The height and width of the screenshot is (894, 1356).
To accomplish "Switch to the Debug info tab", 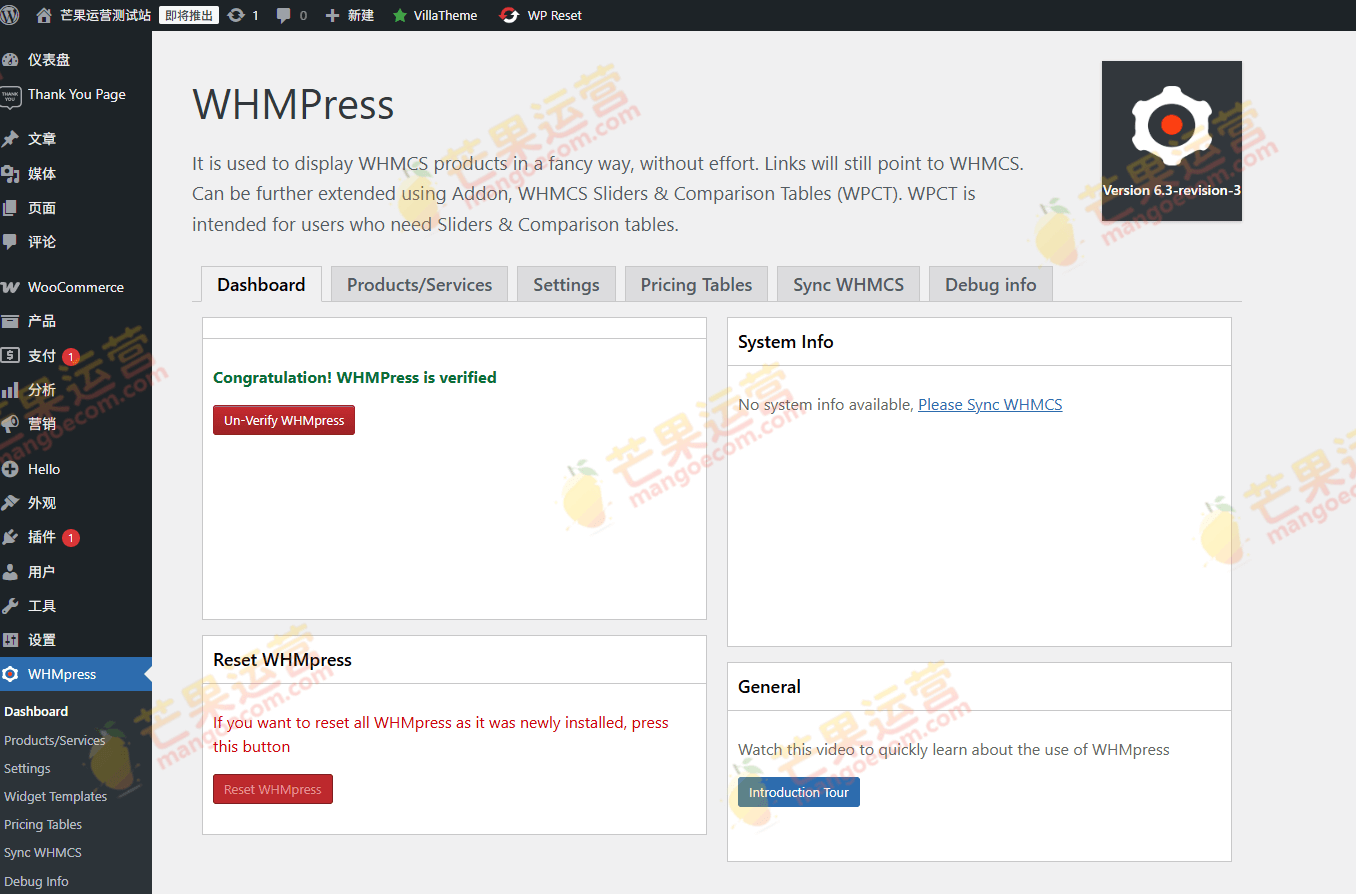I will [990, 284].
